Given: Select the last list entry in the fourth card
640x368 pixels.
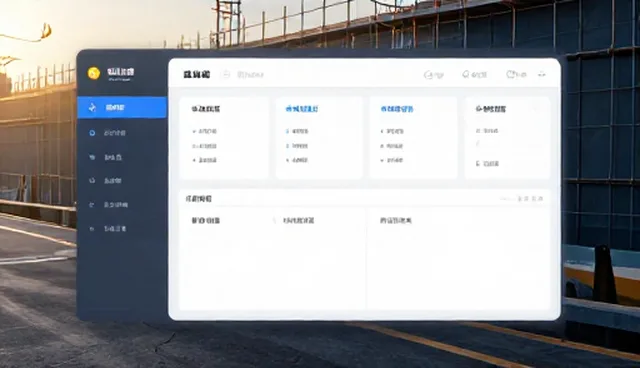Looking at the screenshot, I should coord(487,164).
